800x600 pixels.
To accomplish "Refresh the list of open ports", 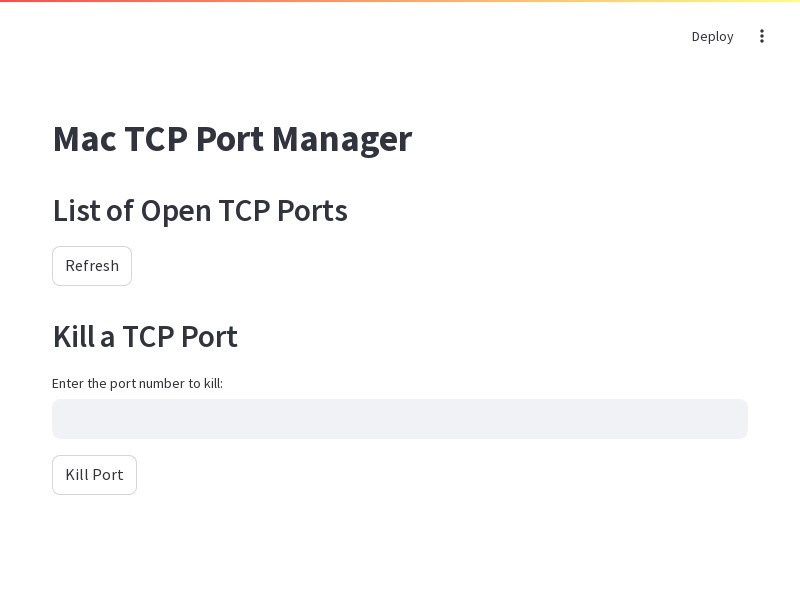I will tap(92, 266).
